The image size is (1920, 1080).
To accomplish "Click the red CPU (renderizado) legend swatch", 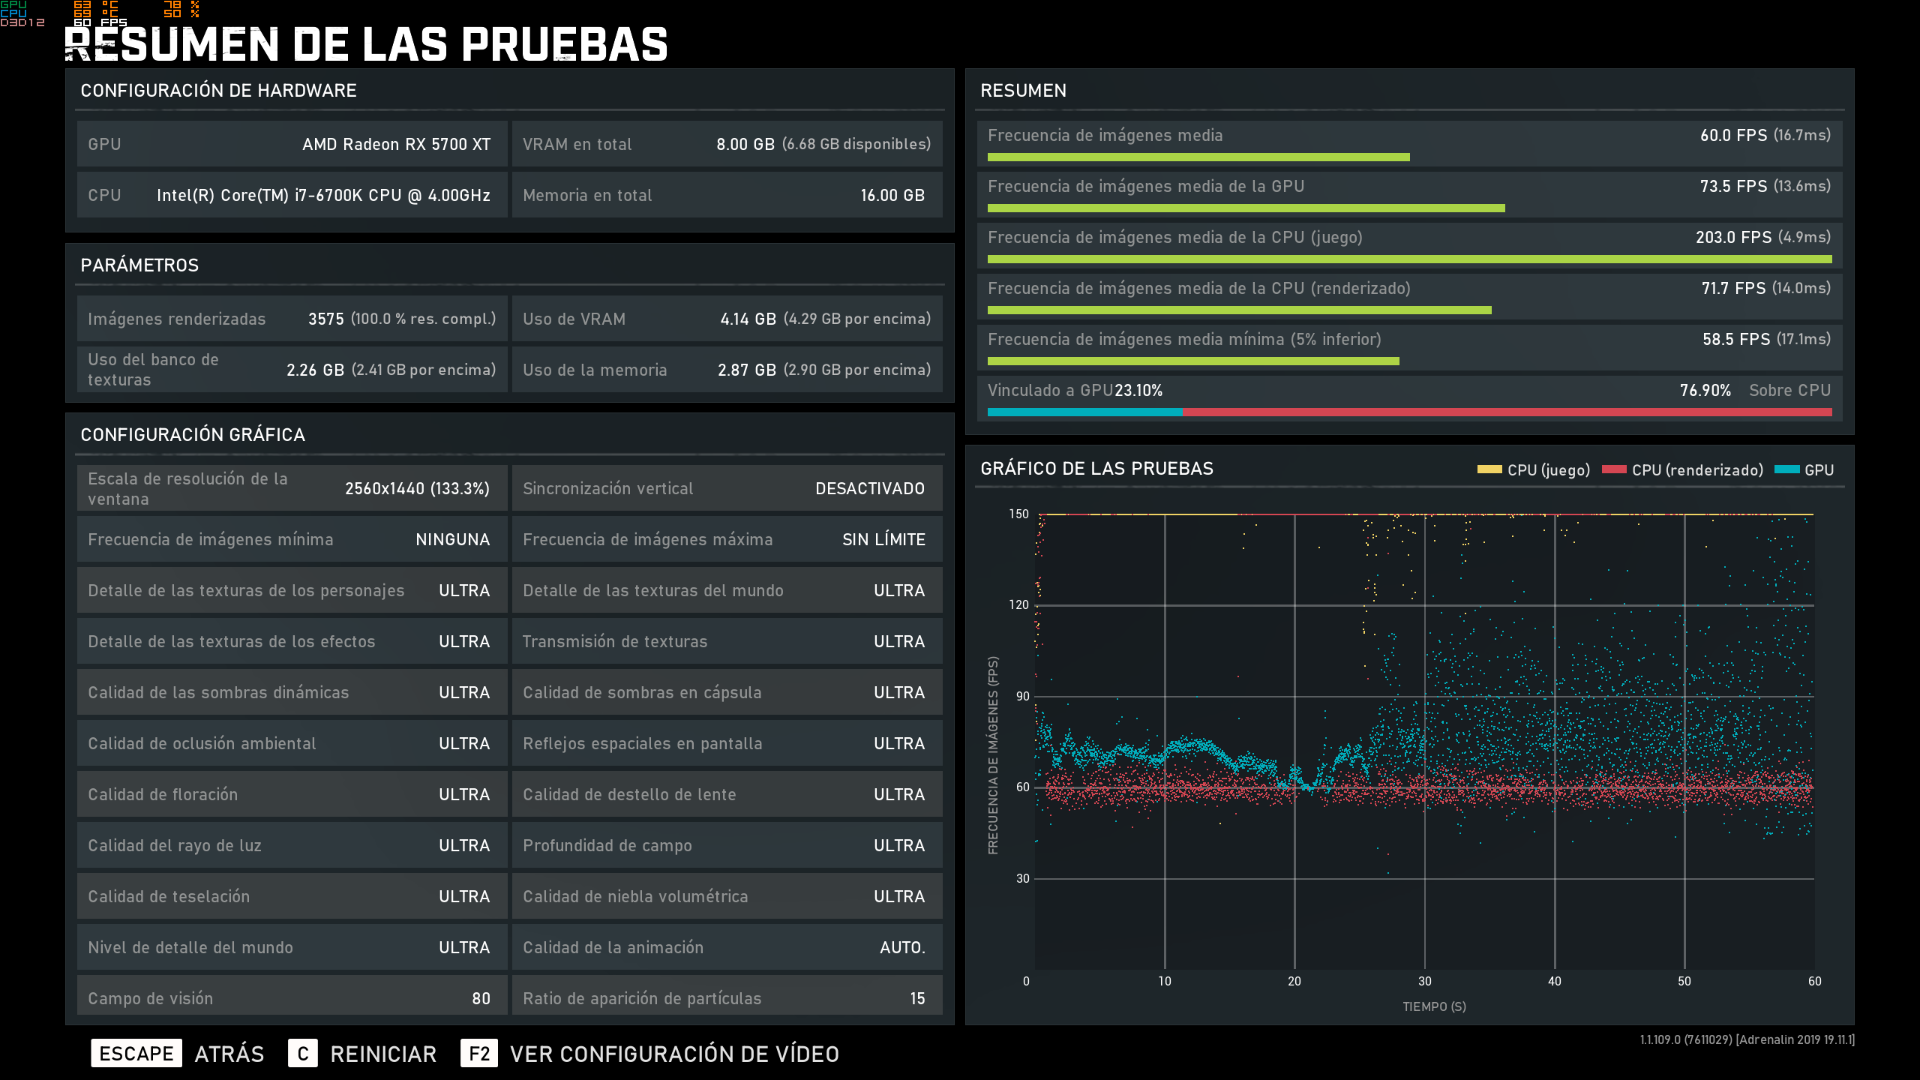I will pos(1613,470).
